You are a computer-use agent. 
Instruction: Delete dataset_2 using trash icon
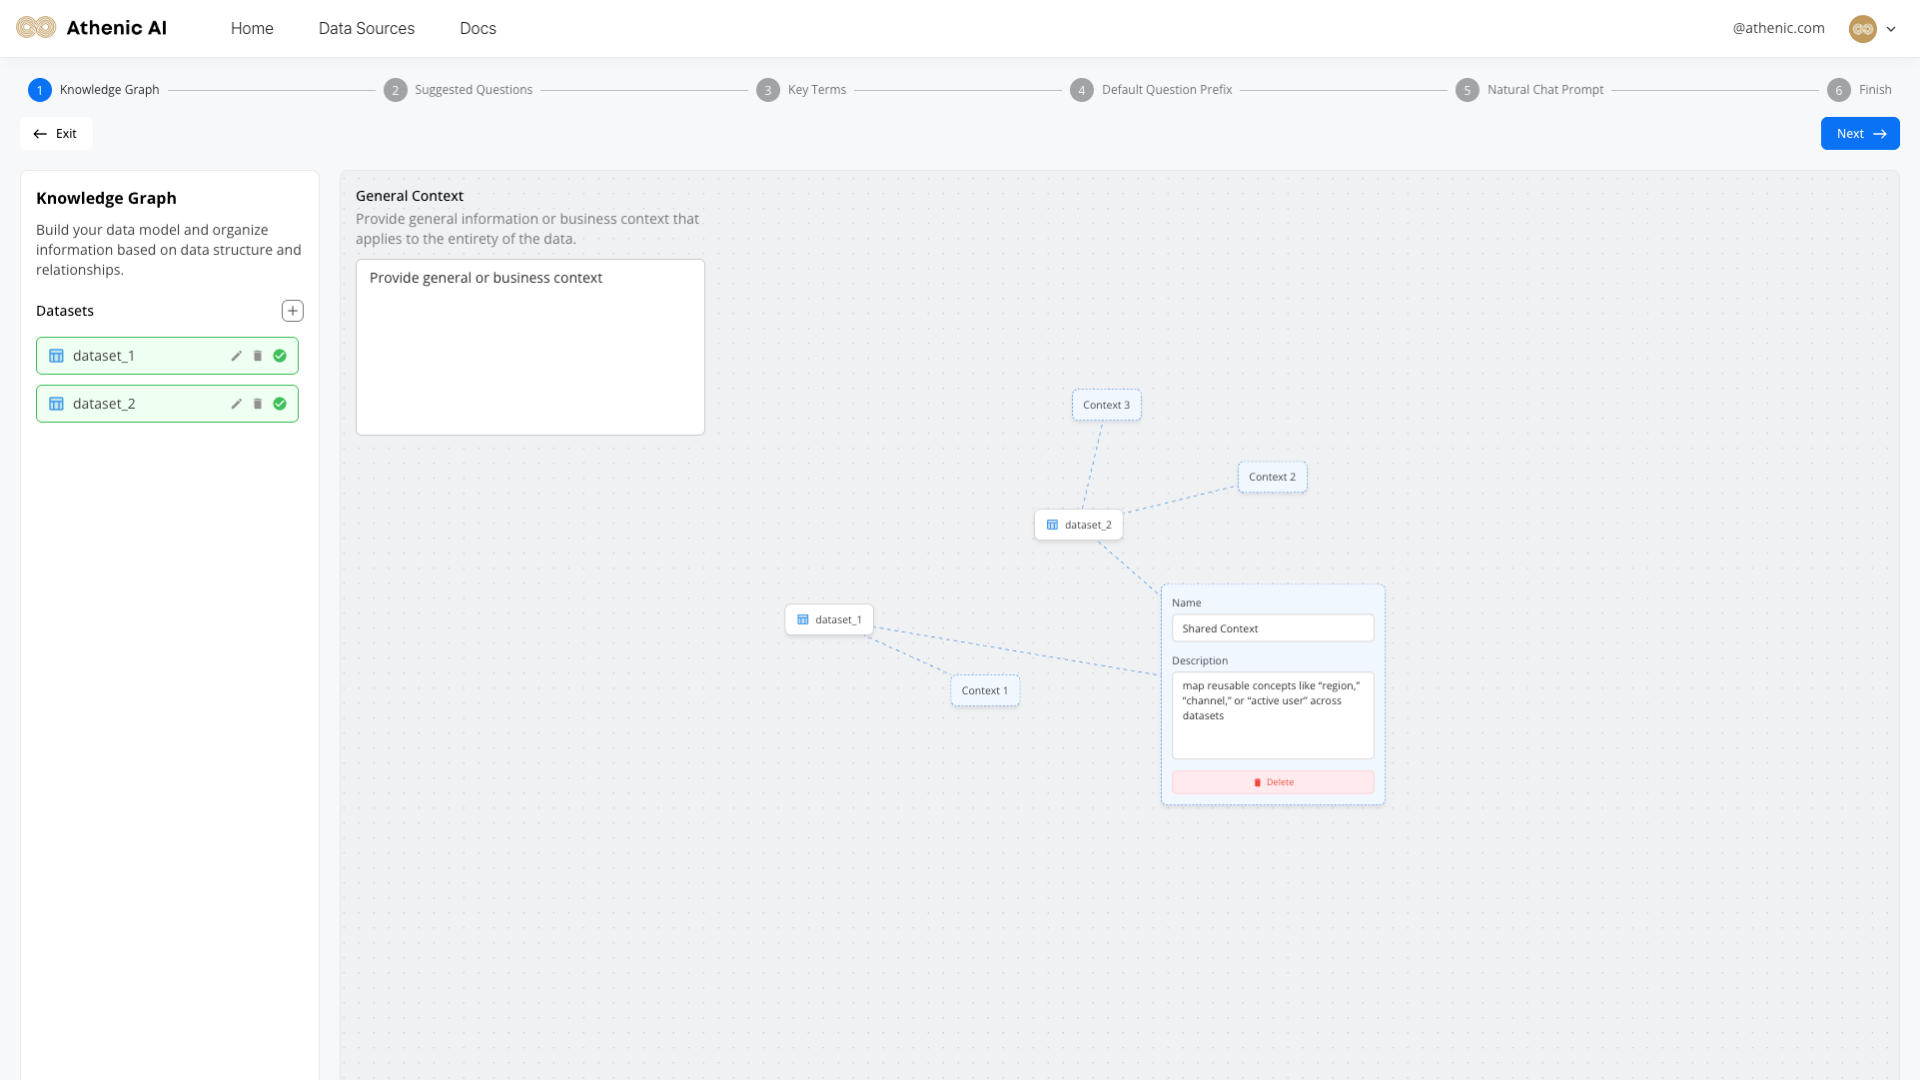(x=258, y=404)
